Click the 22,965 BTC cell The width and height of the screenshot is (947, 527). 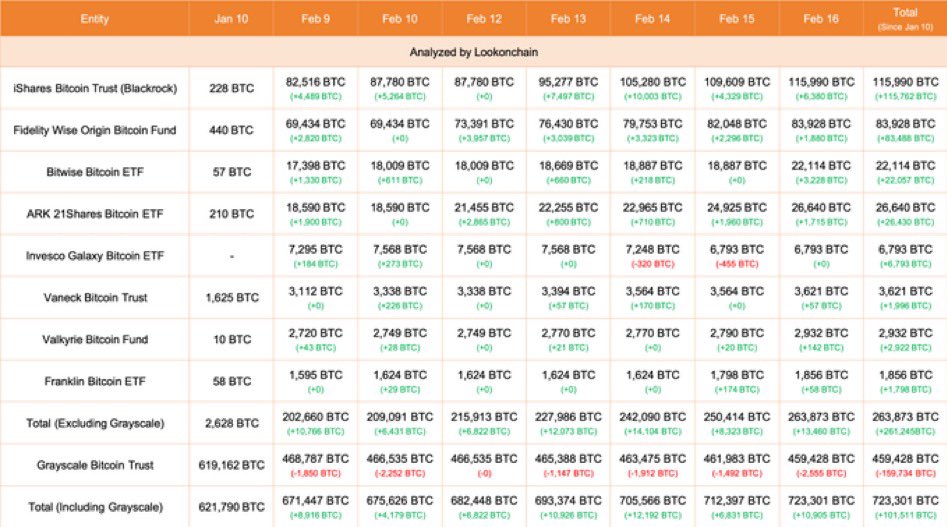tap(652, 214)
